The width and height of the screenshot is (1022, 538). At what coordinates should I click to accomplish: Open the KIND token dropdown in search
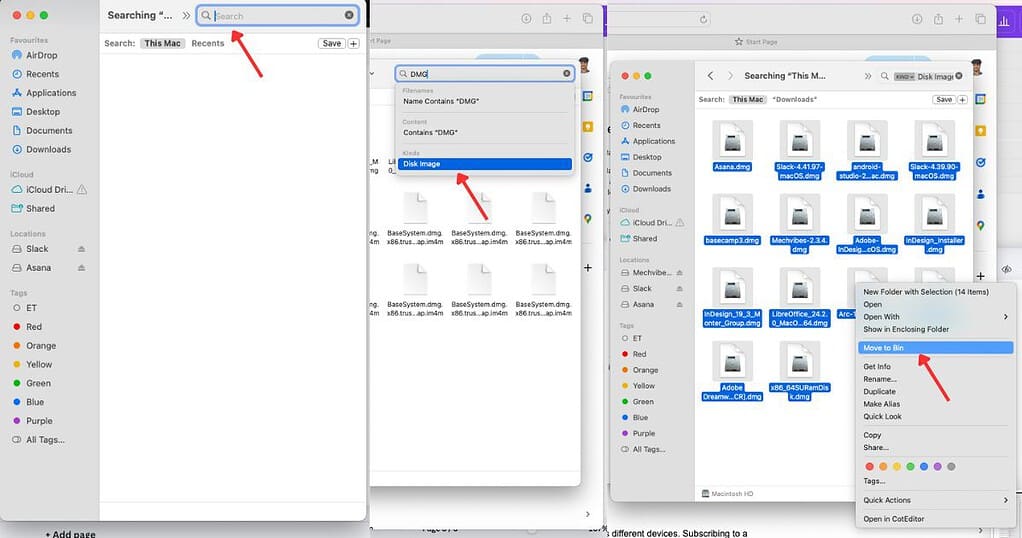coord(904,76)
